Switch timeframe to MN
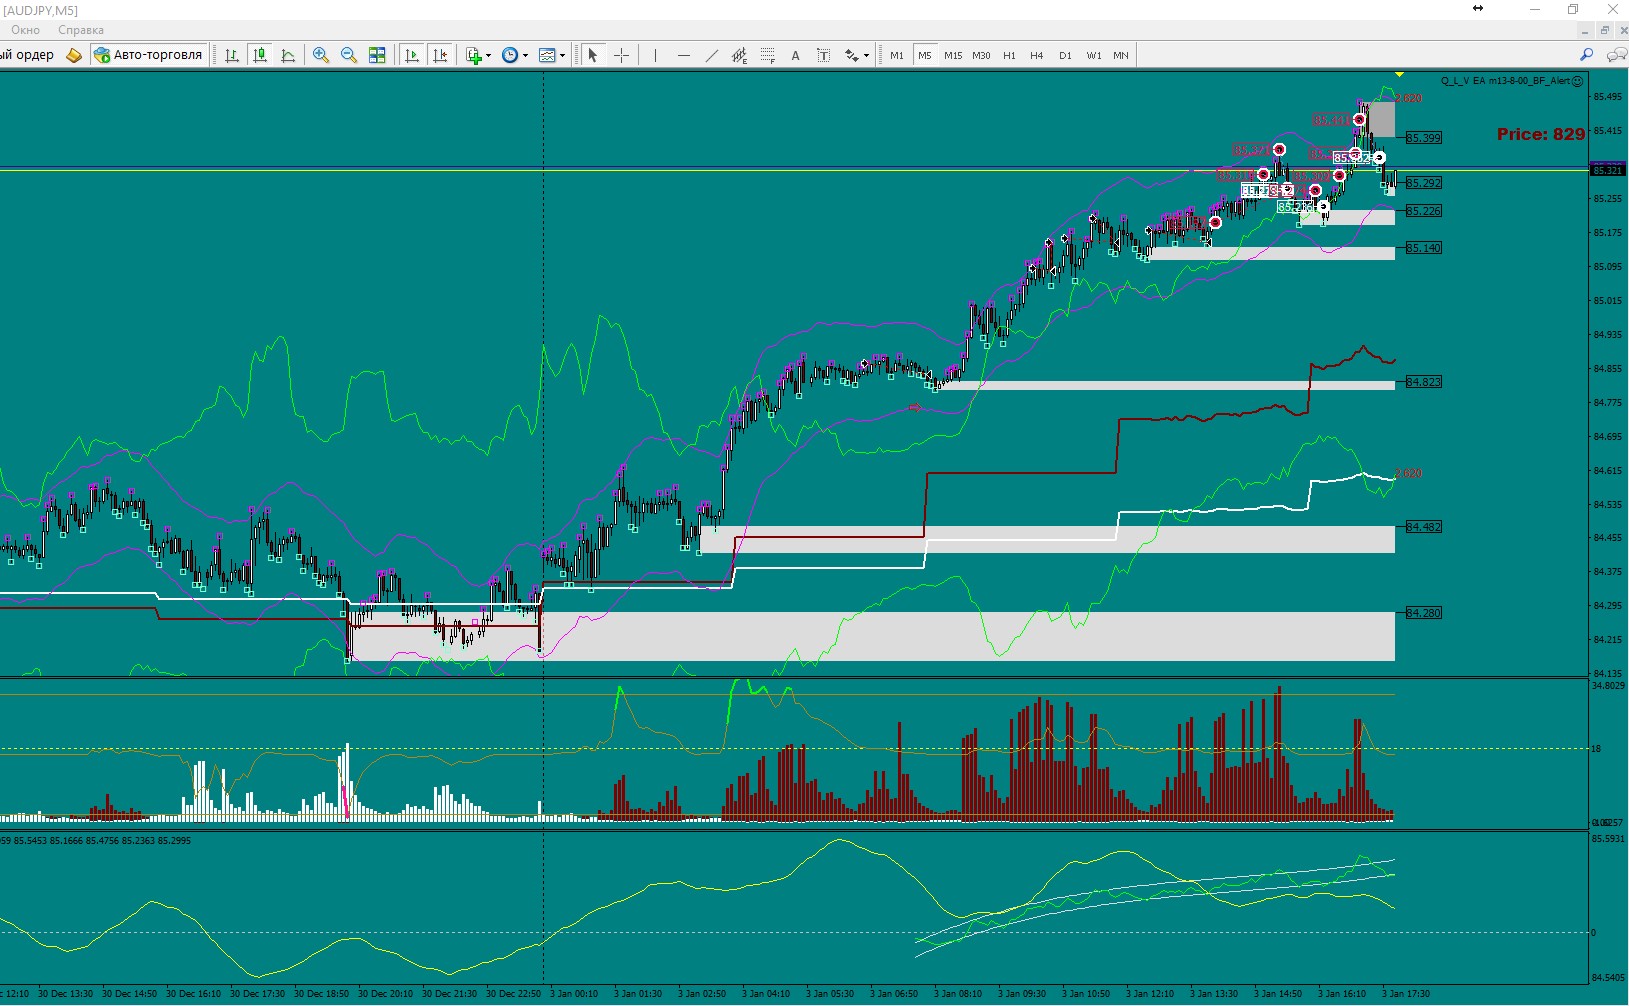 (1121, 55)
